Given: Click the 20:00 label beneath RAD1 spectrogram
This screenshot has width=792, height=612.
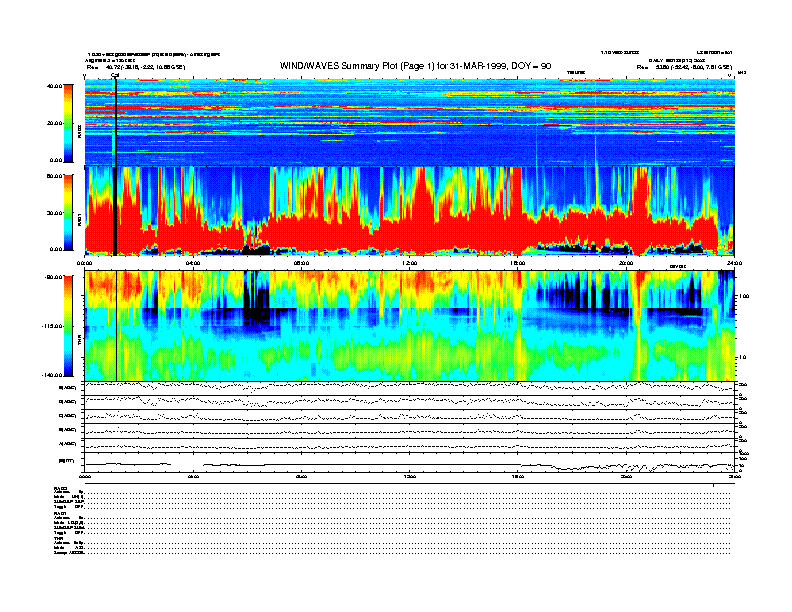Looking at the screenshot, I should (x=626, y=263).
